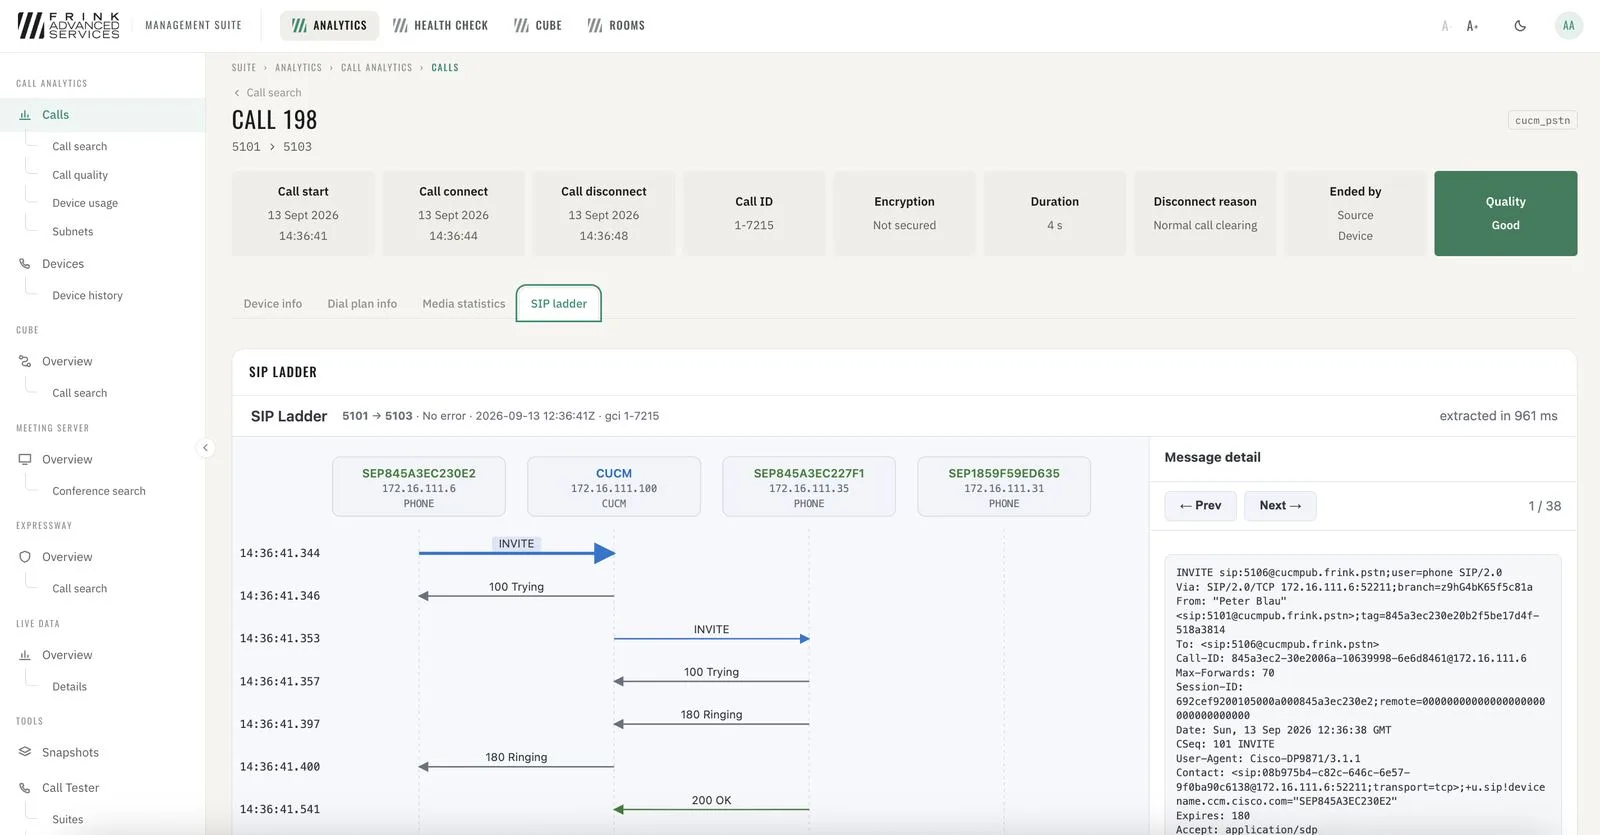Image resolution: width=1600 pixels, height=835 pixels.
Task: Open Device history in sidebar
Action: point(88,295)
